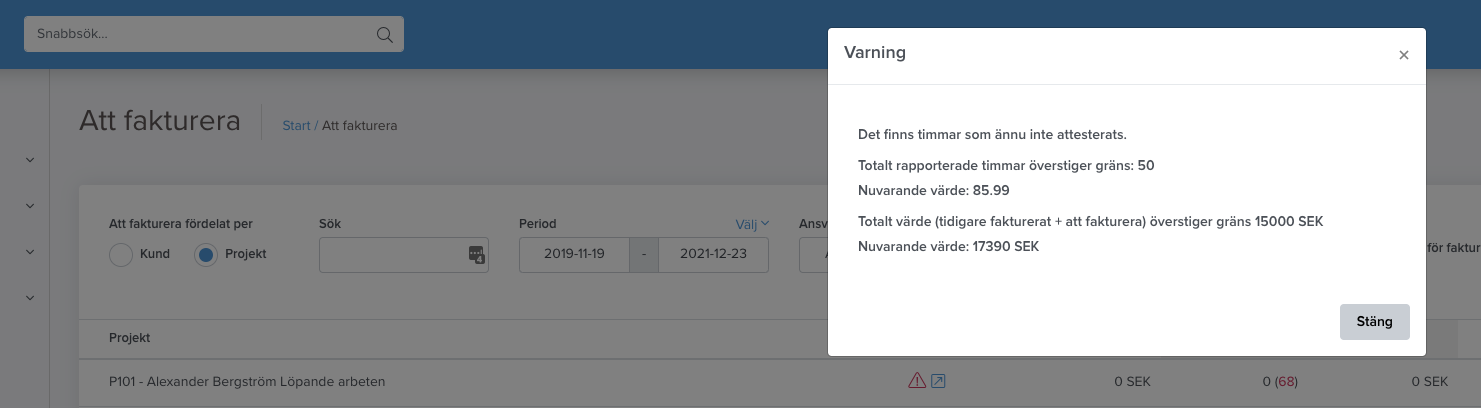Close the Varning dialog with the X

click(1403, 55)
